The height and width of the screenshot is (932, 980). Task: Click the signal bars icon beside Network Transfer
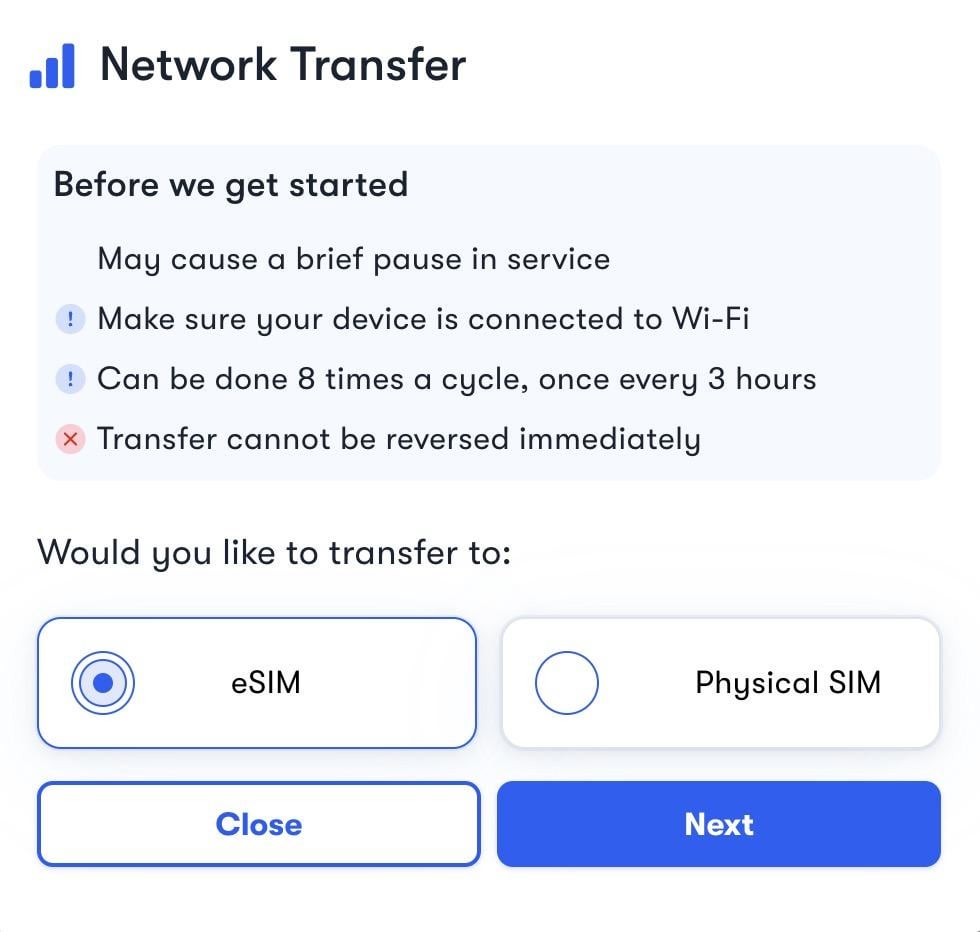[52, 66]
